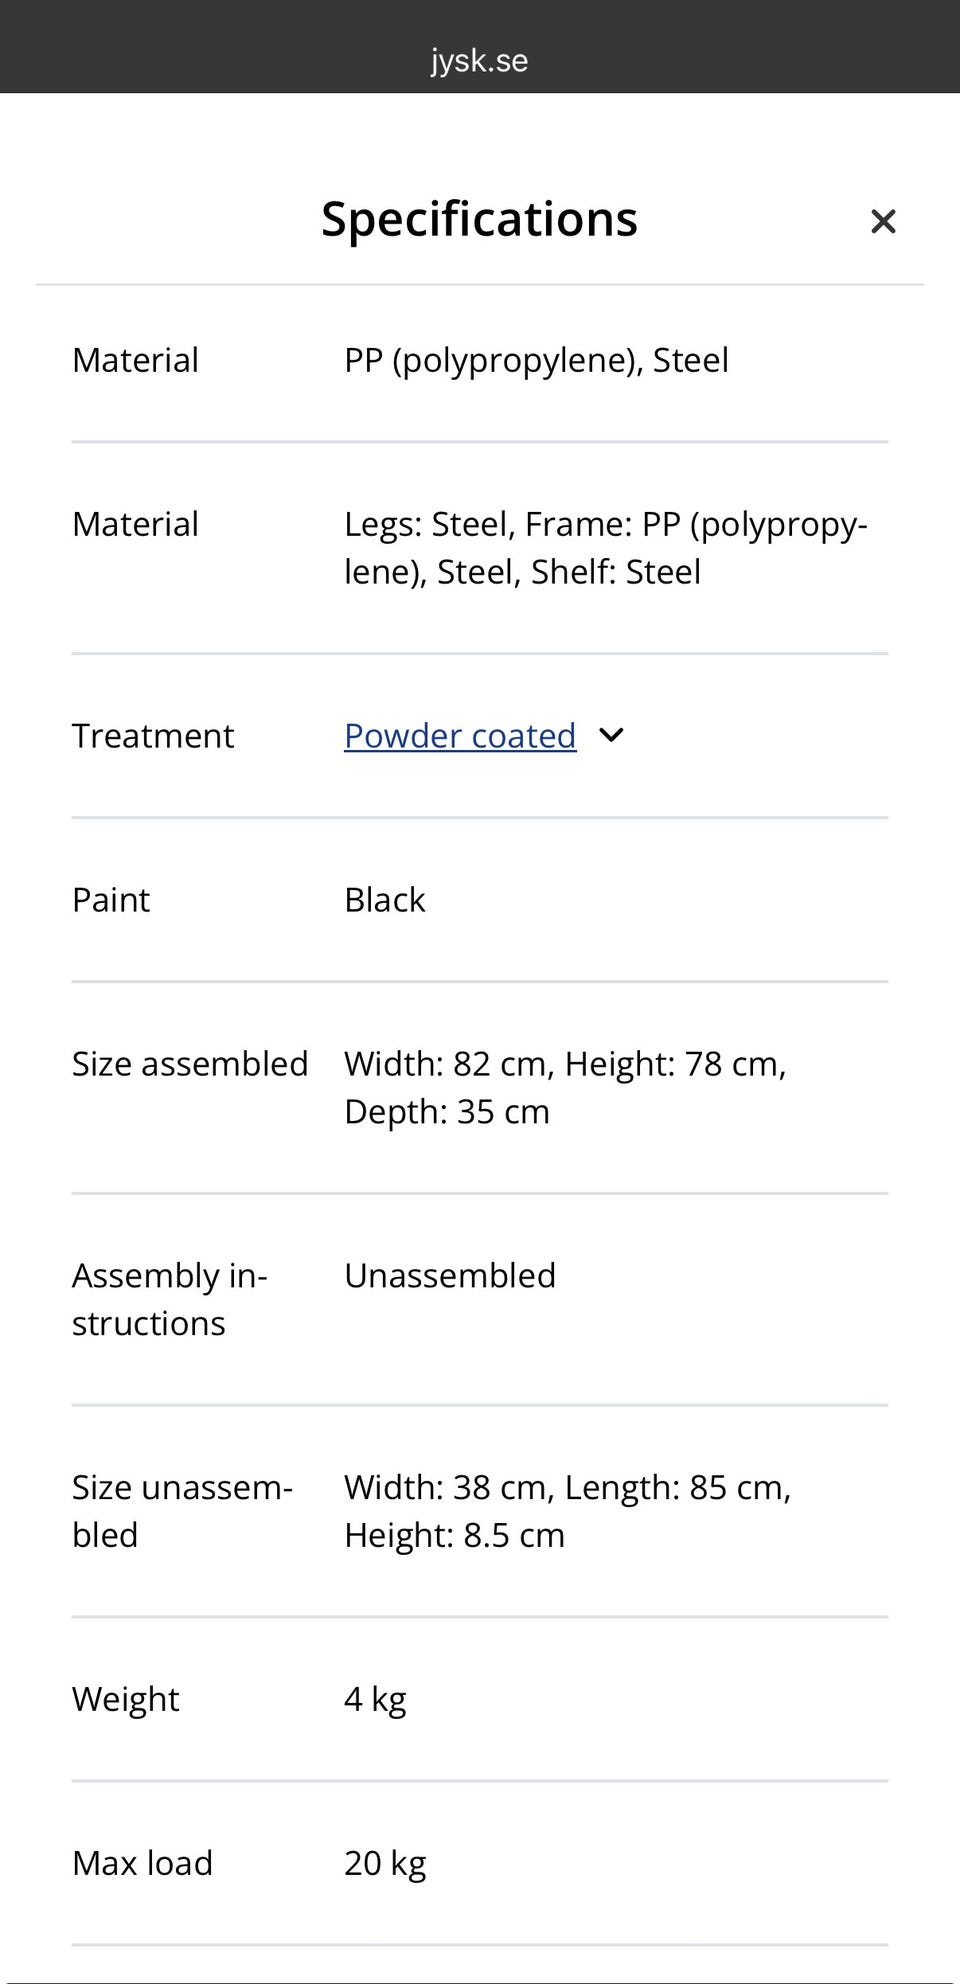Expand the Treatment chevron arrow
Screen dimensions: 960x1984
pyautogui.click(x=611, y=736)
